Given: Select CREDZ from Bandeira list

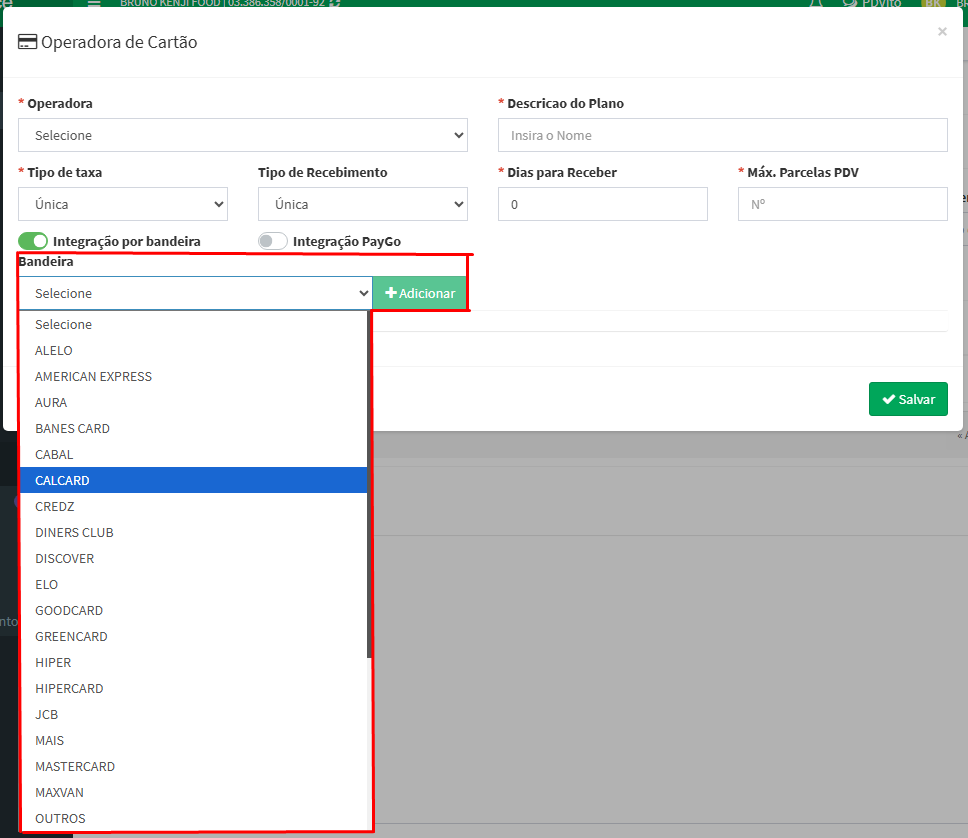Looking at the screenshot, I should tap(193, 506).
